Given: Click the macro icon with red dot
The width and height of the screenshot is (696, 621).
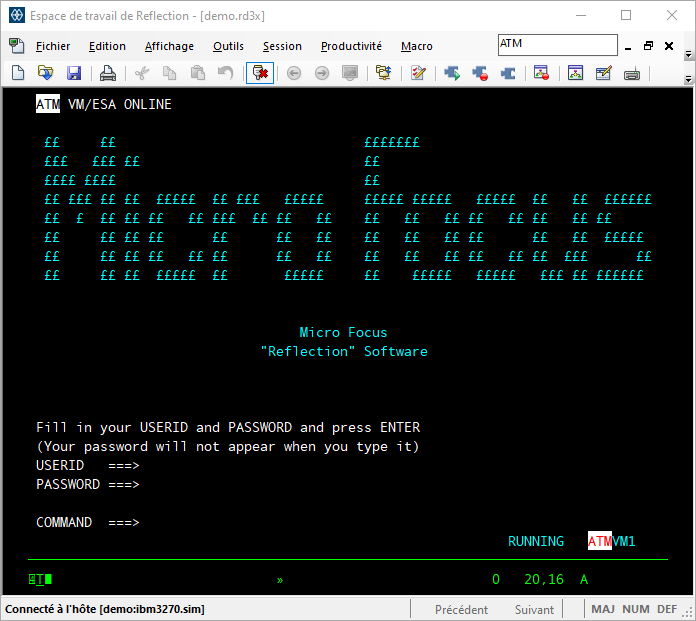Looking at the screenshot, I should pos(480,73).
